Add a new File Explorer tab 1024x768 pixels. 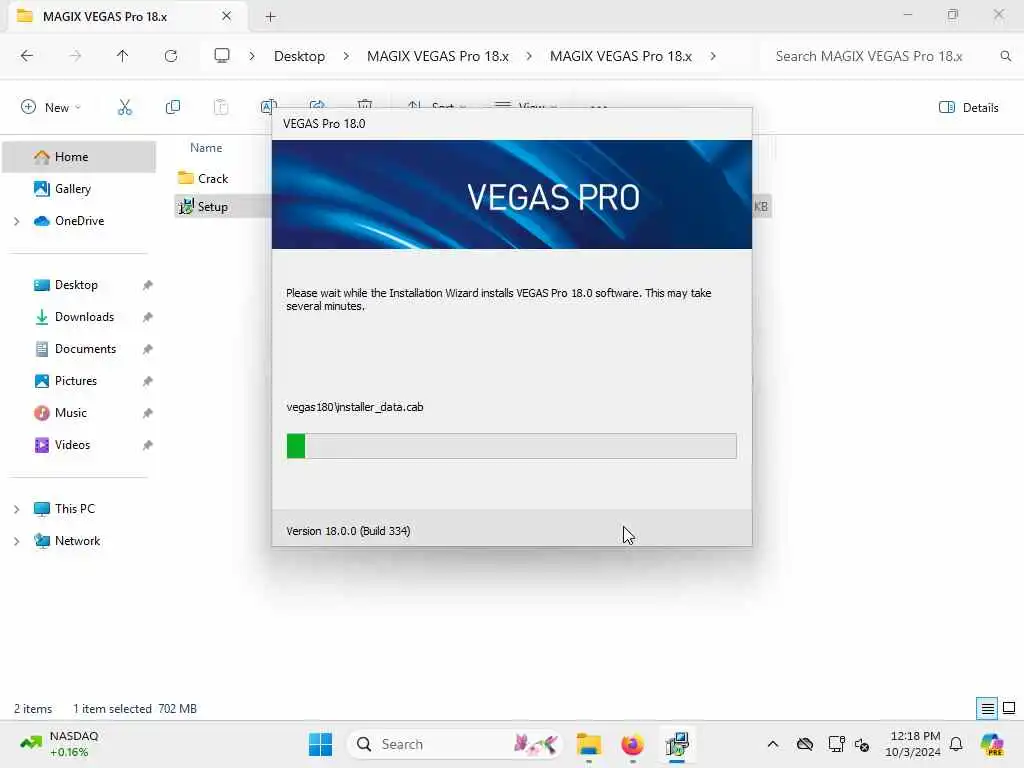(270, 17)
